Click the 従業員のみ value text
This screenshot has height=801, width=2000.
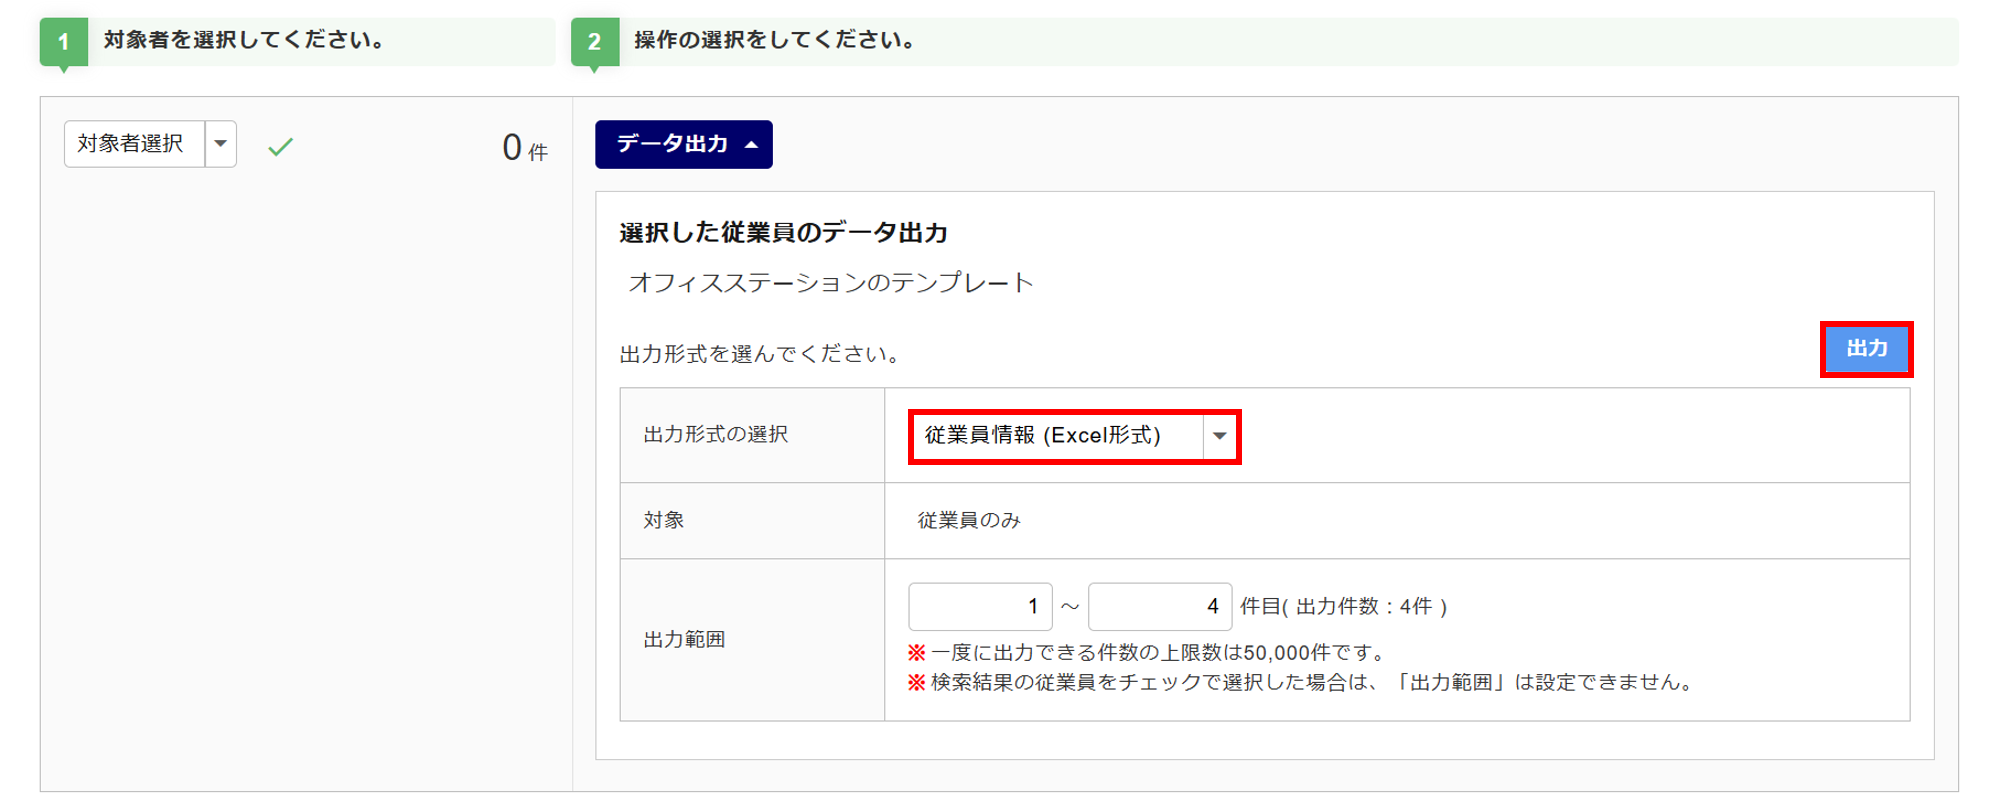[968, 520]
